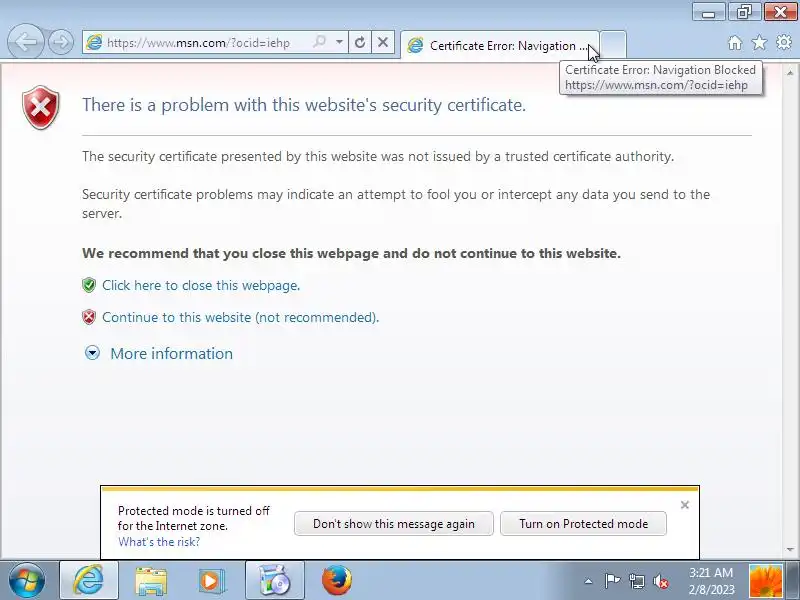
Task: Refresh the page with the reload icon
Action: tap(360, 42)
